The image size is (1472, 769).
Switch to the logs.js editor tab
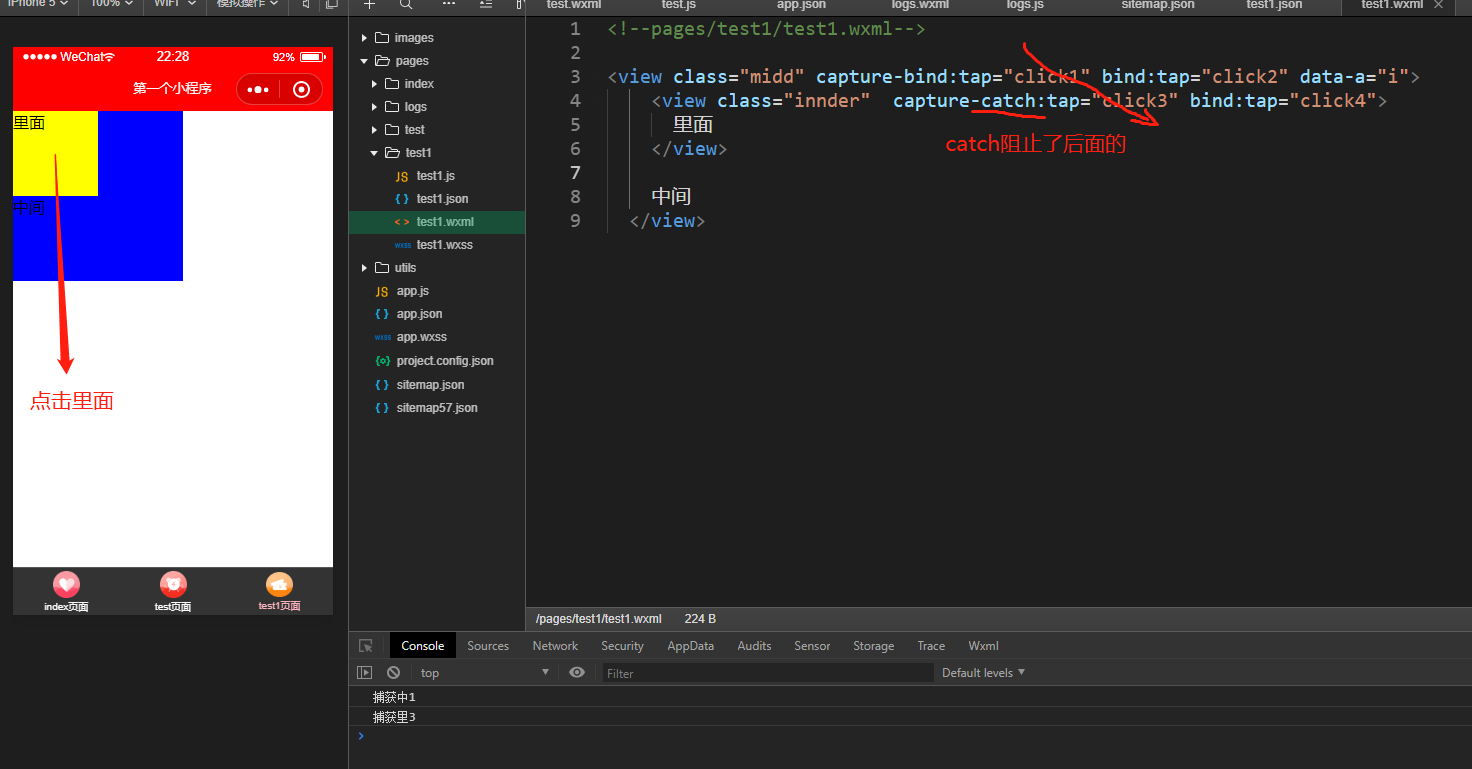[x=1025, y=5]
